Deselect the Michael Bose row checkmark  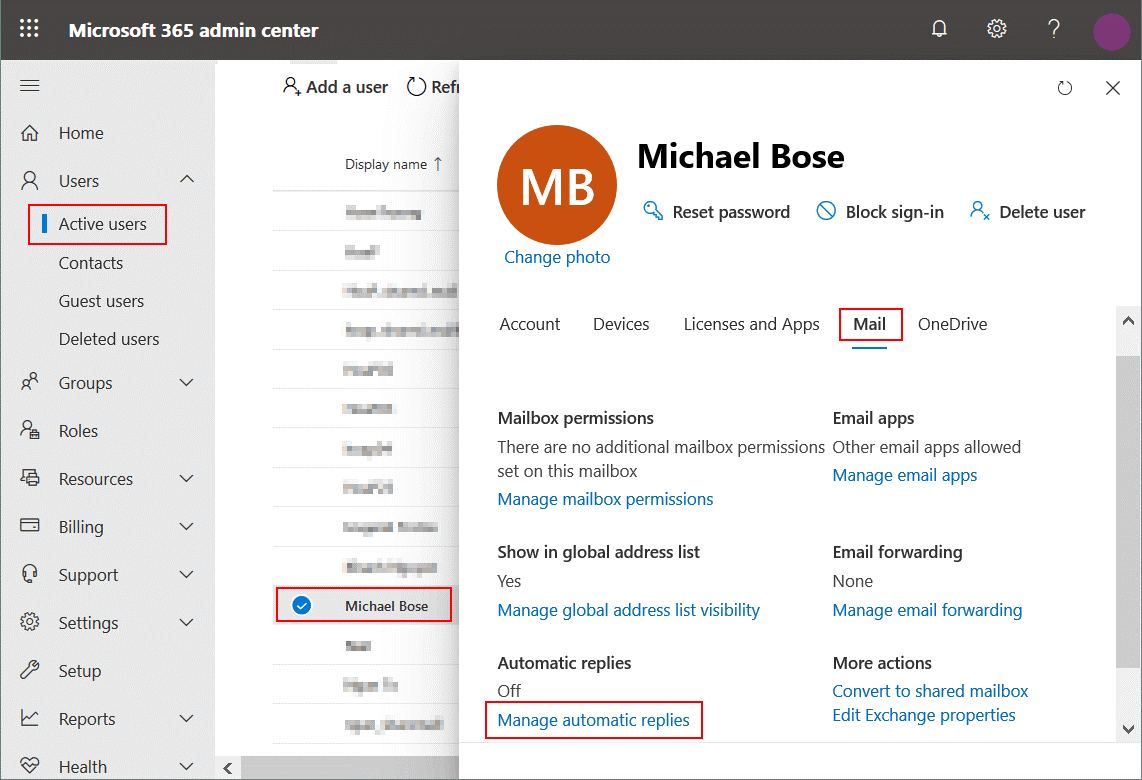302,605
